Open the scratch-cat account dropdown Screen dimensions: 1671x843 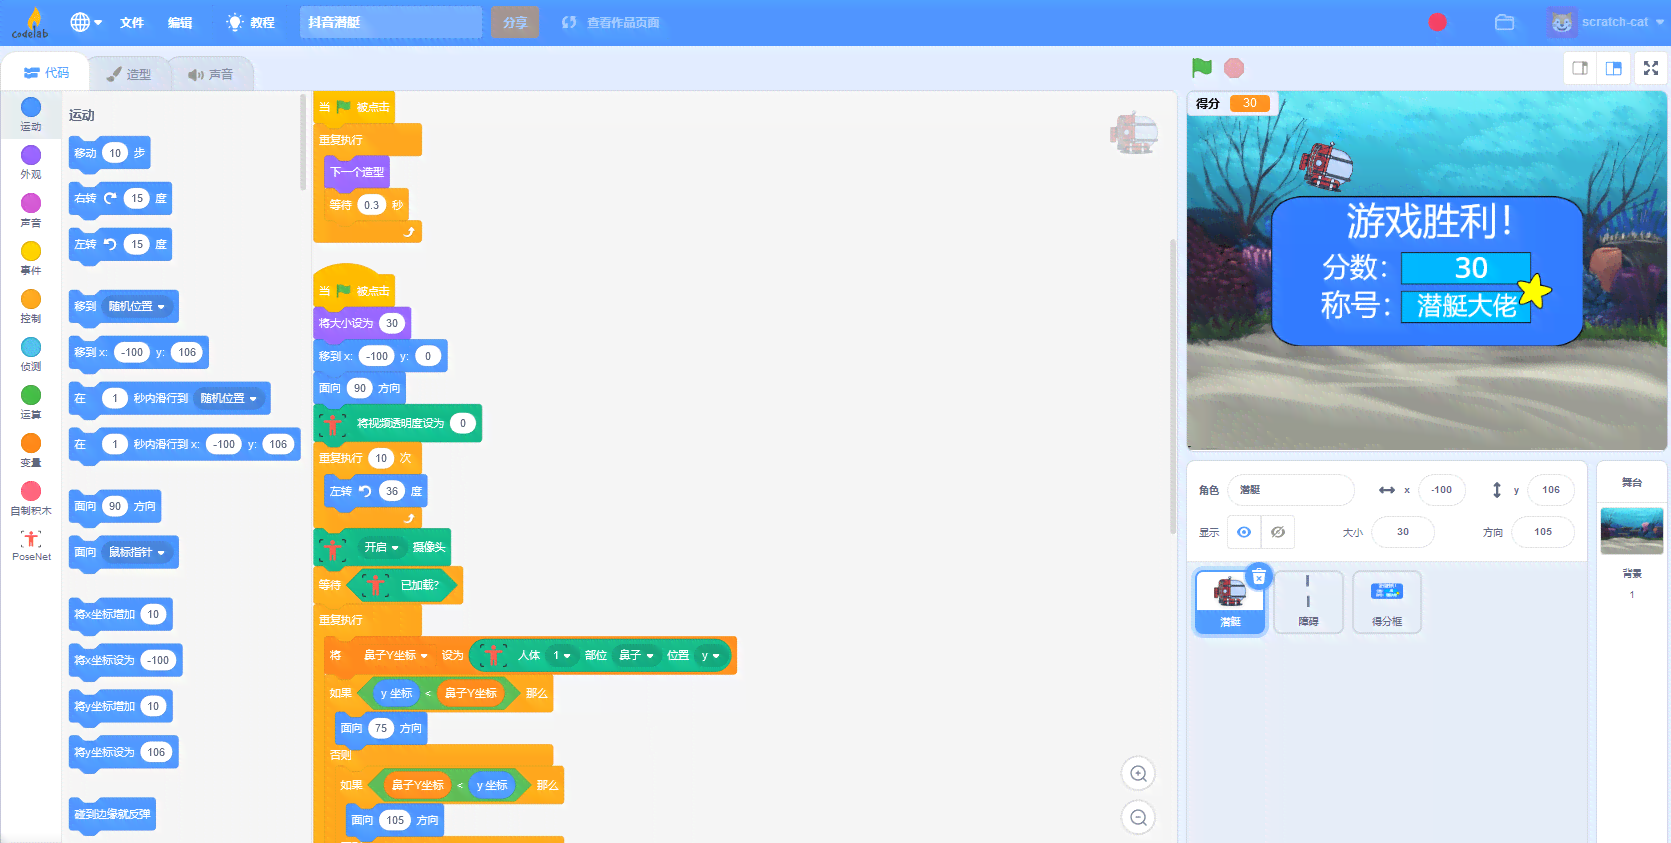point(1605,22)
